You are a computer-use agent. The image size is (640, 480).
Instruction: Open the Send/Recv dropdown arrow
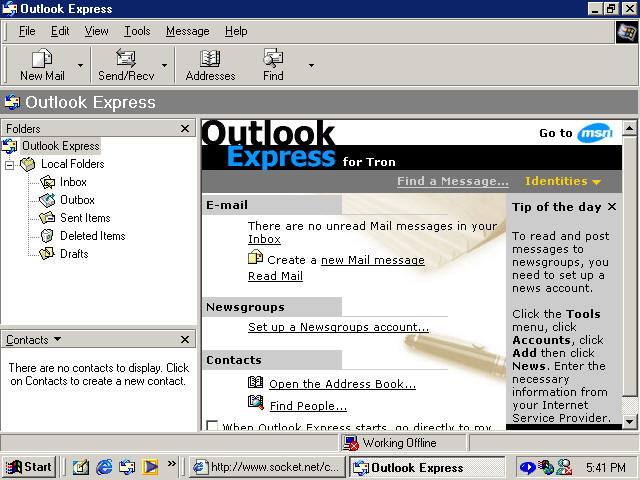[x=164, y=65]
